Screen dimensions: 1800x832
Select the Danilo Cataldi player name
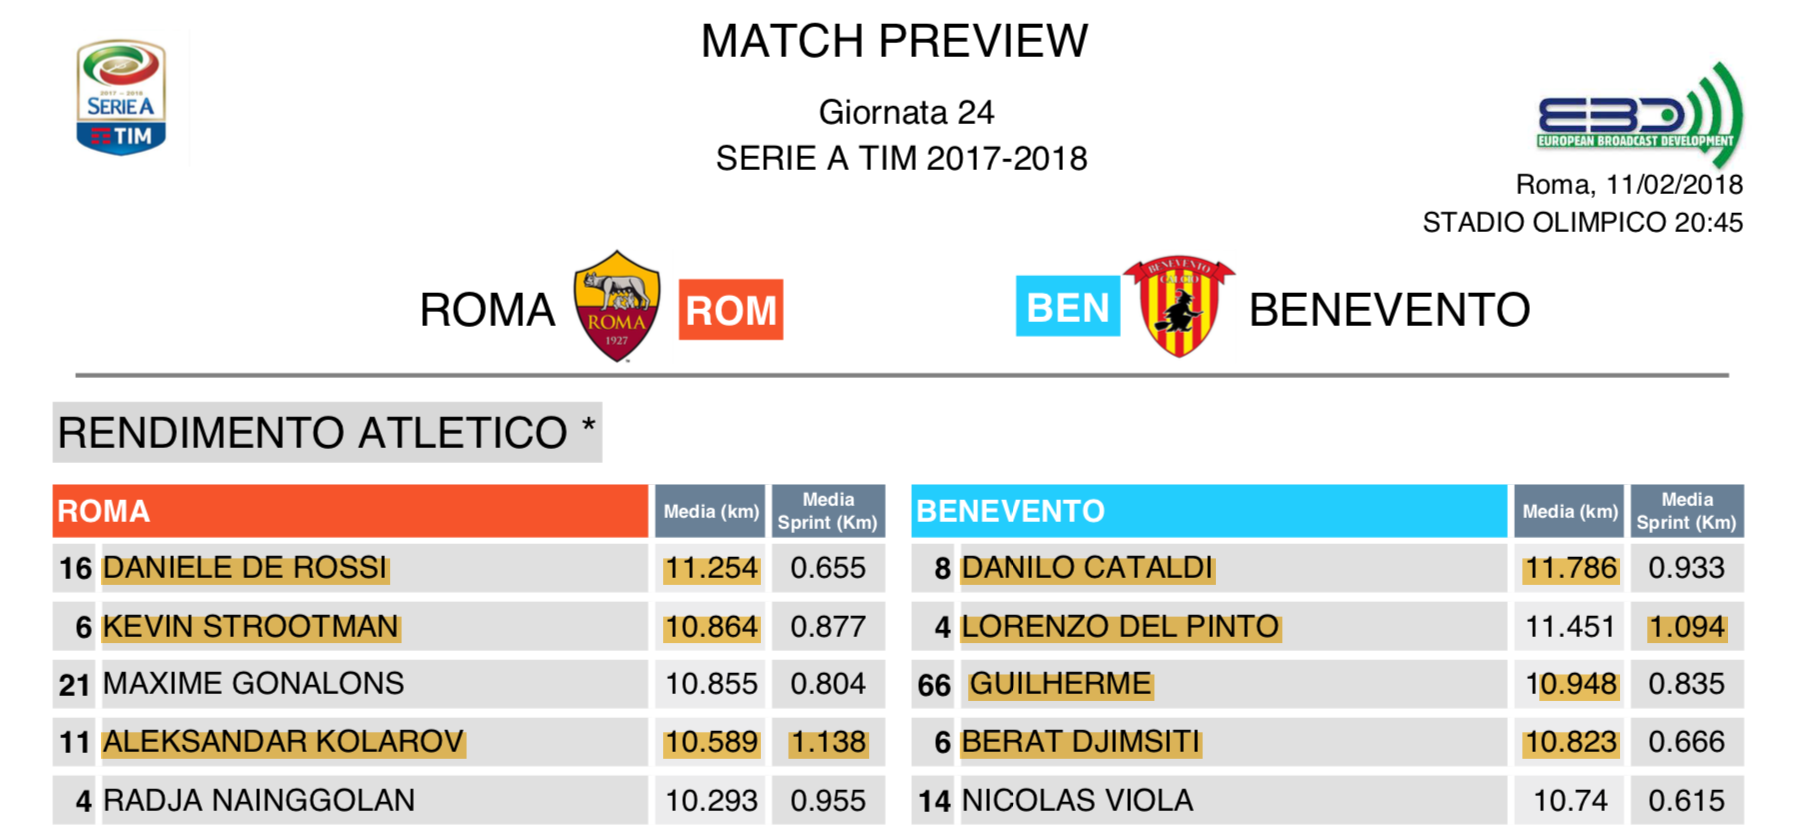tap(1087, 568)
